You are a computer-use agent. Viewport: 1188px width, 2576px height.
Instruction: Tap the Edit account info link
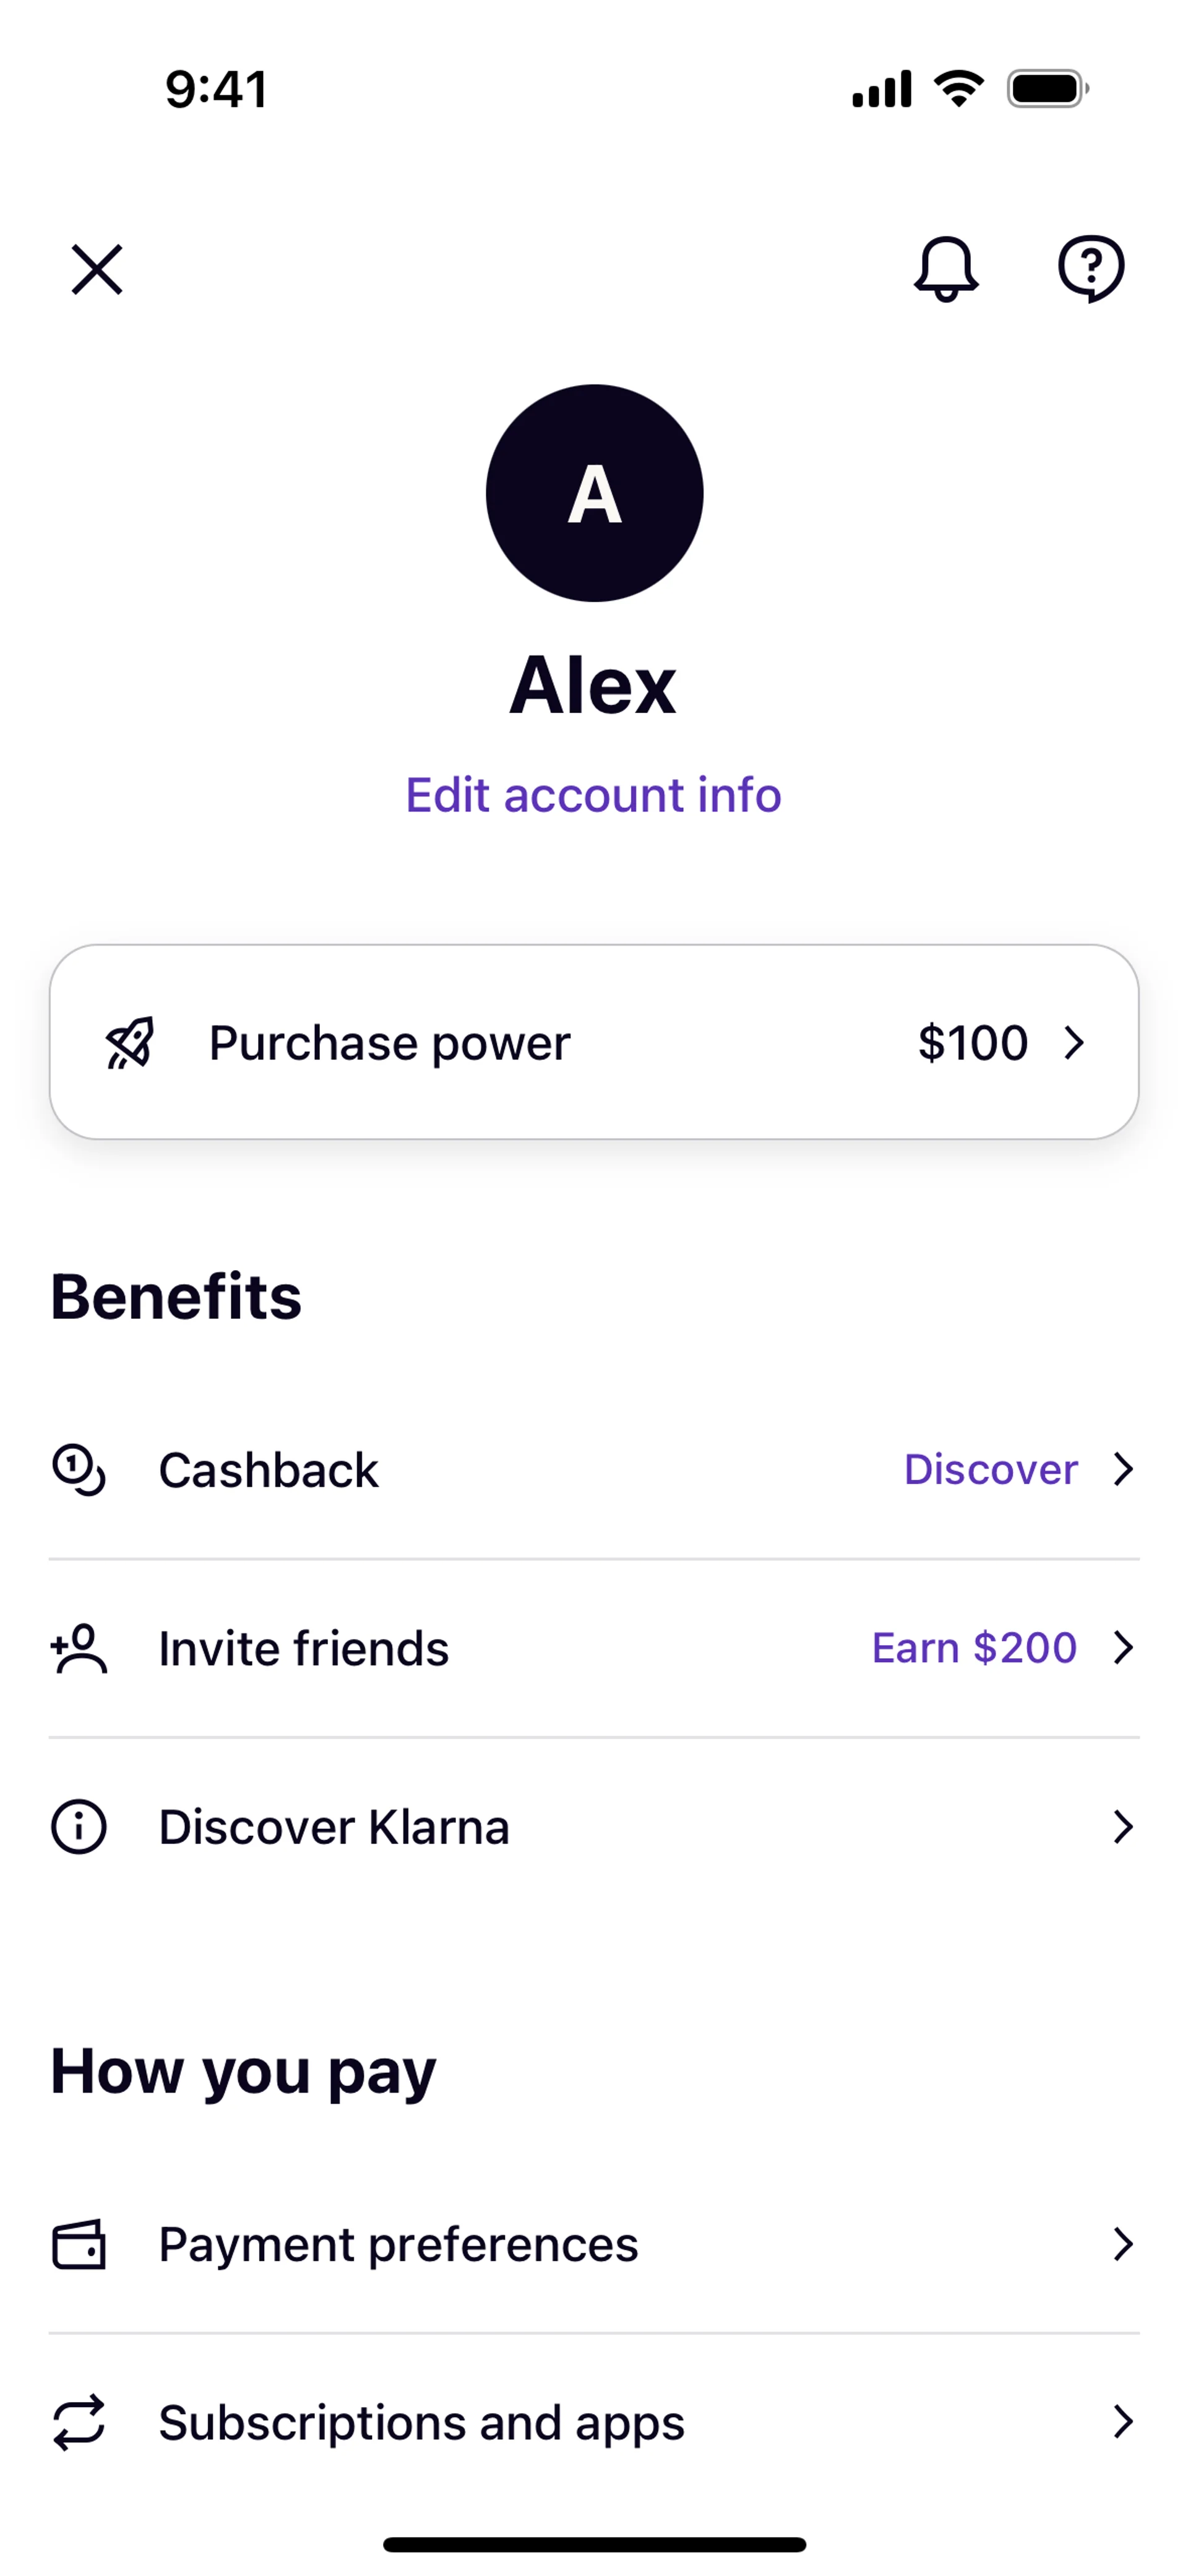594,795
